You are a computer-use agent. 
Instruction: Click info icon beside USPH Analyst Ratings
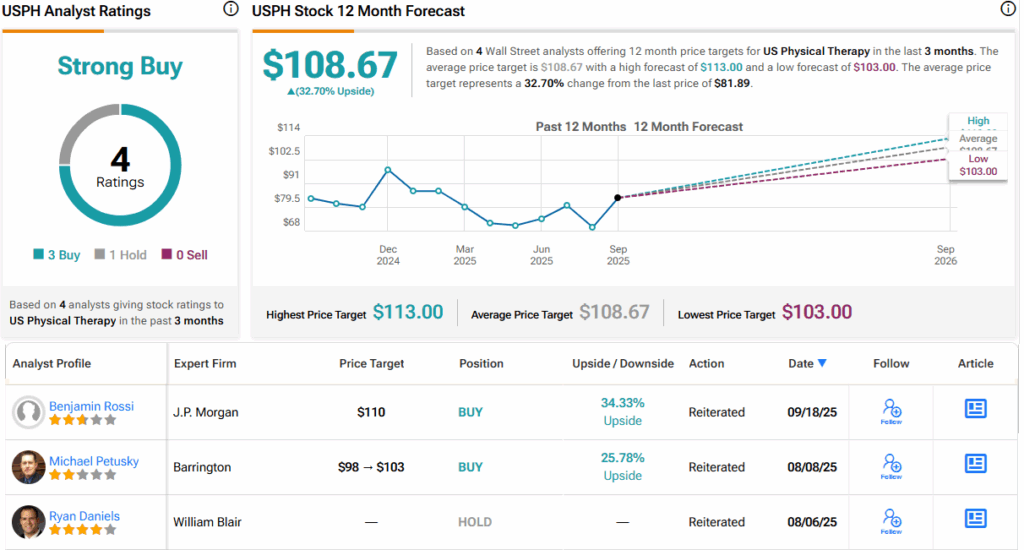(231, 10)
